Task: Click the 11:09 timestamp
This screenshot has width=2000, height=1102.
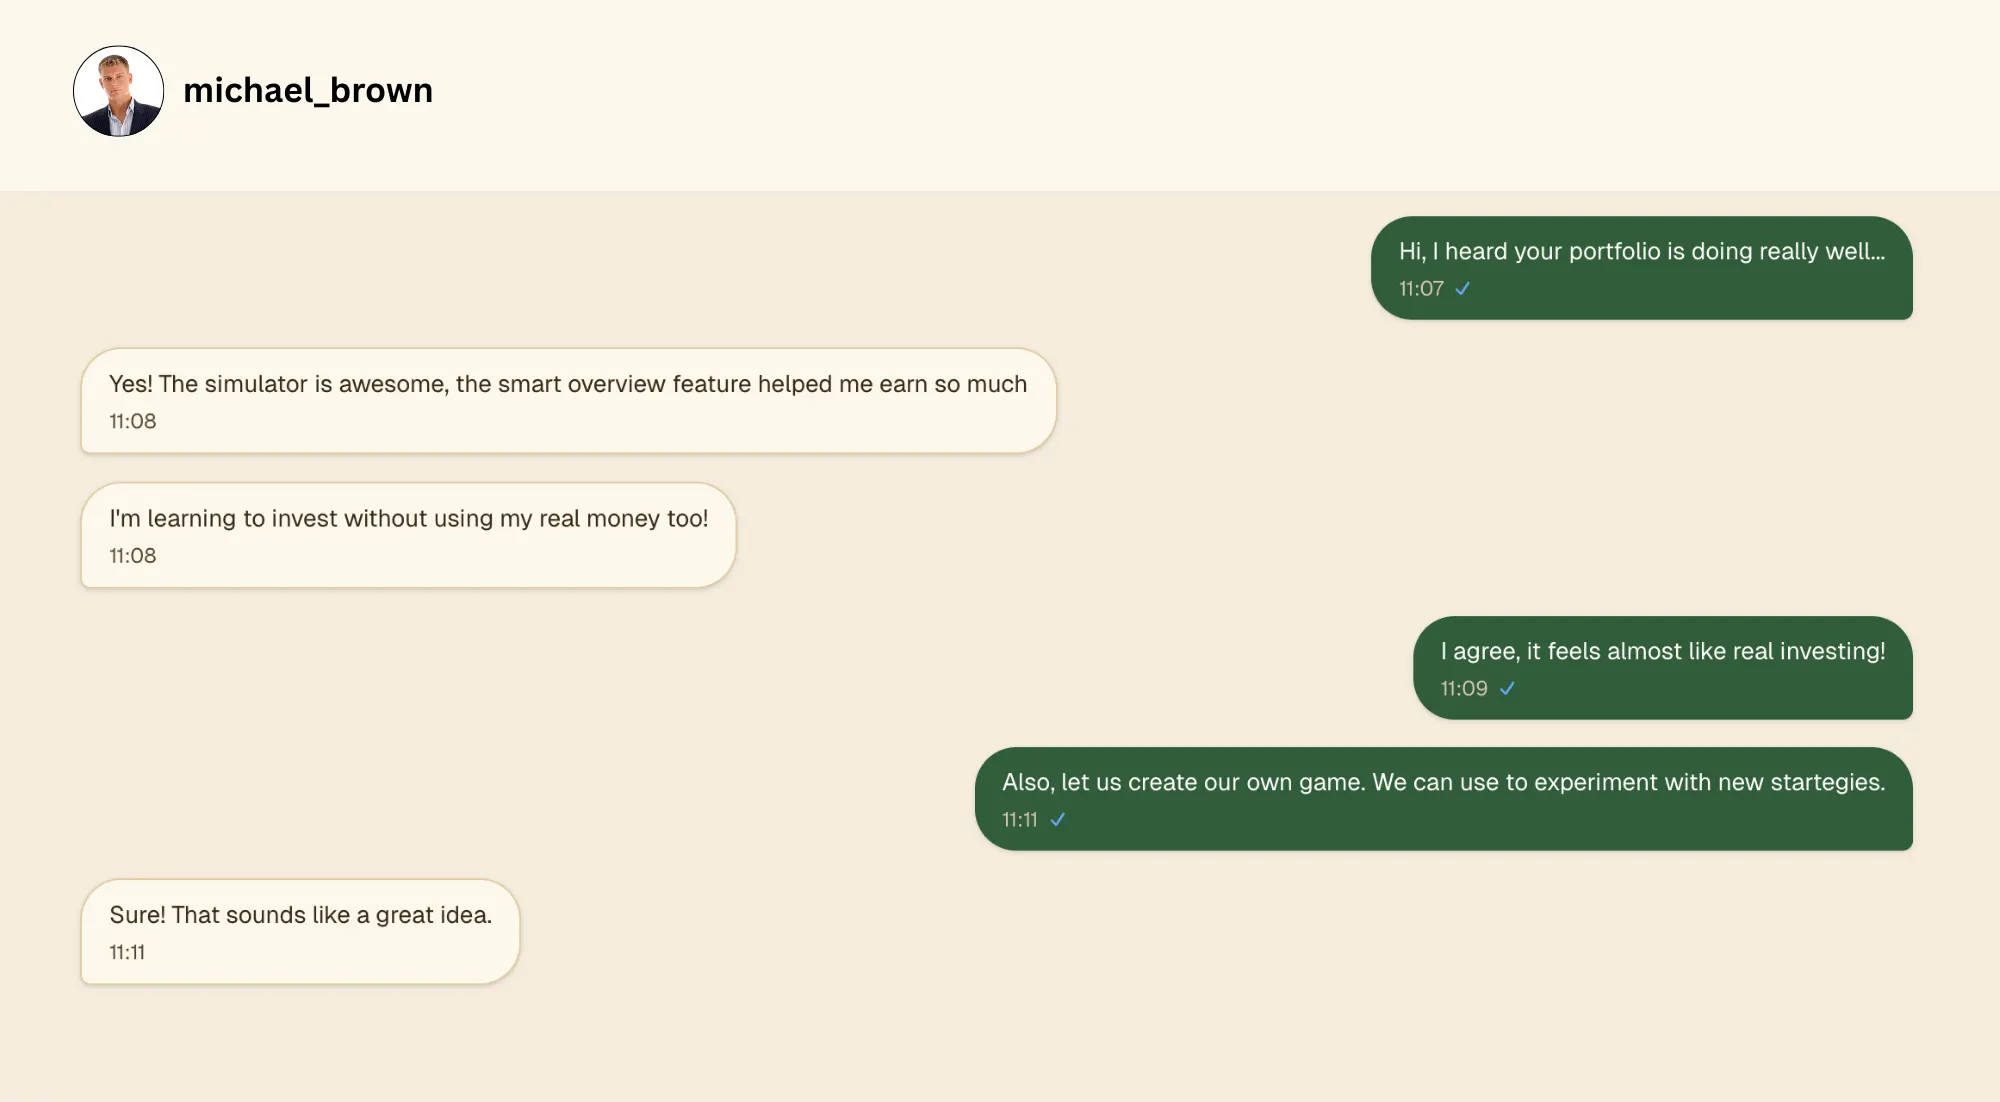Action: [x=1464, y=689]
